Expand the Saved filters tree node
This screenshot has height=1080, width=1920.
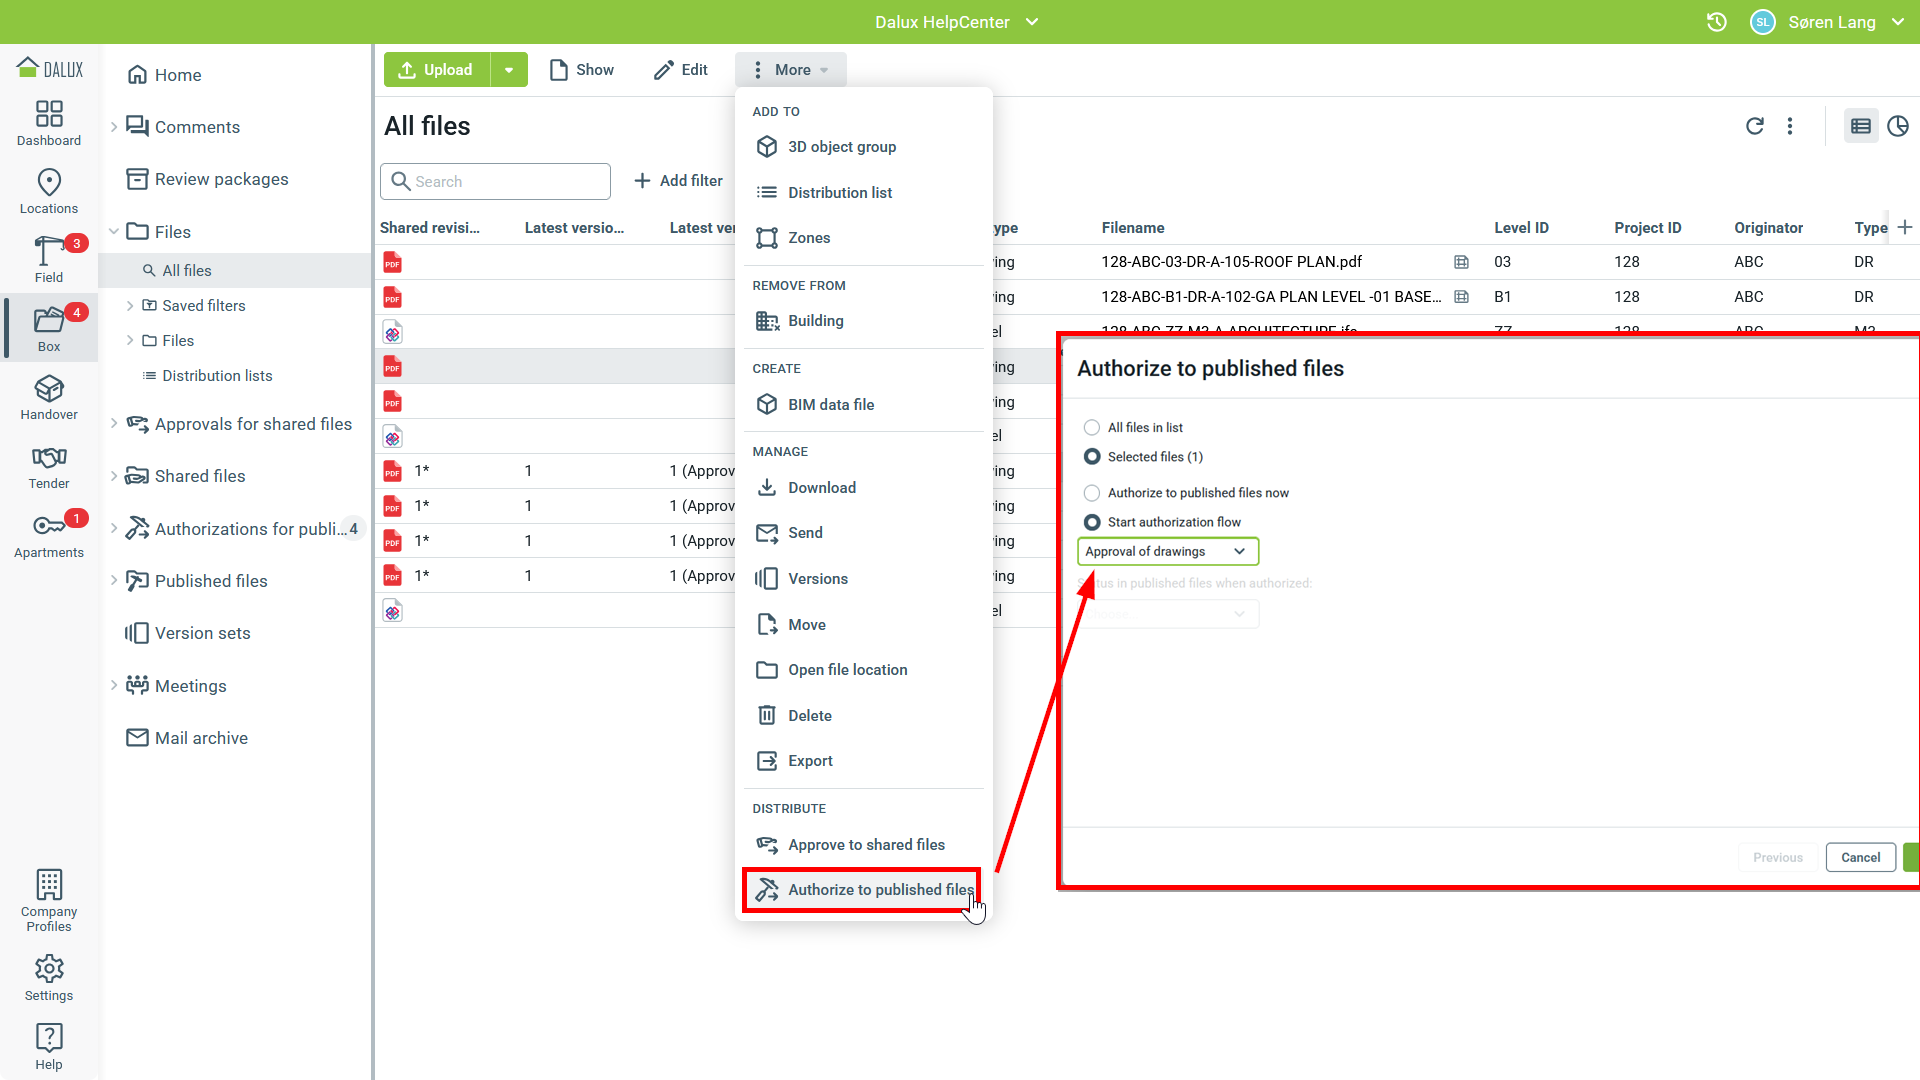click(x=130, y=306)
